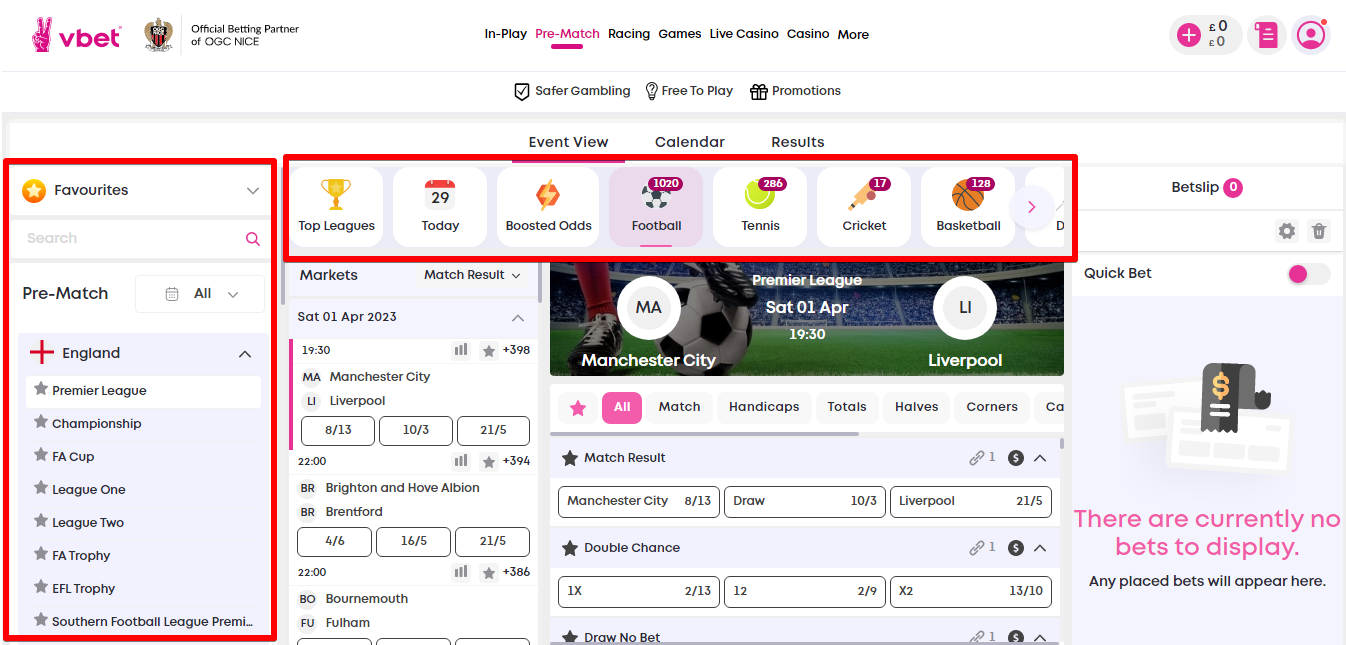Open statistics for Brighton and Hove Albion match
Screen dimensions: 1346x645
click(461, 461)
